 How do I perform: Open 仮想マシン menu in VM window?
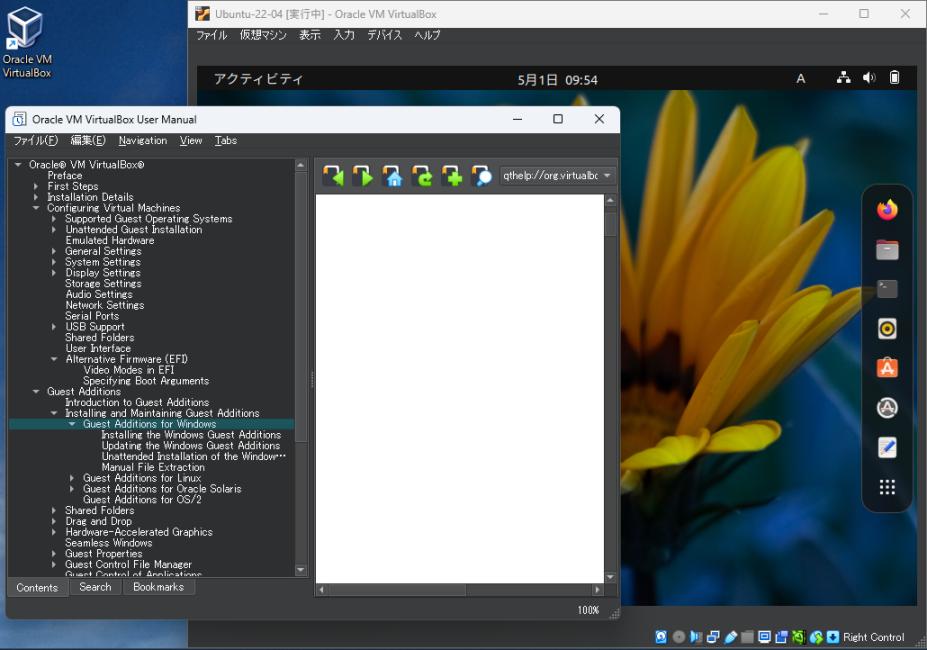click(263, 35)
